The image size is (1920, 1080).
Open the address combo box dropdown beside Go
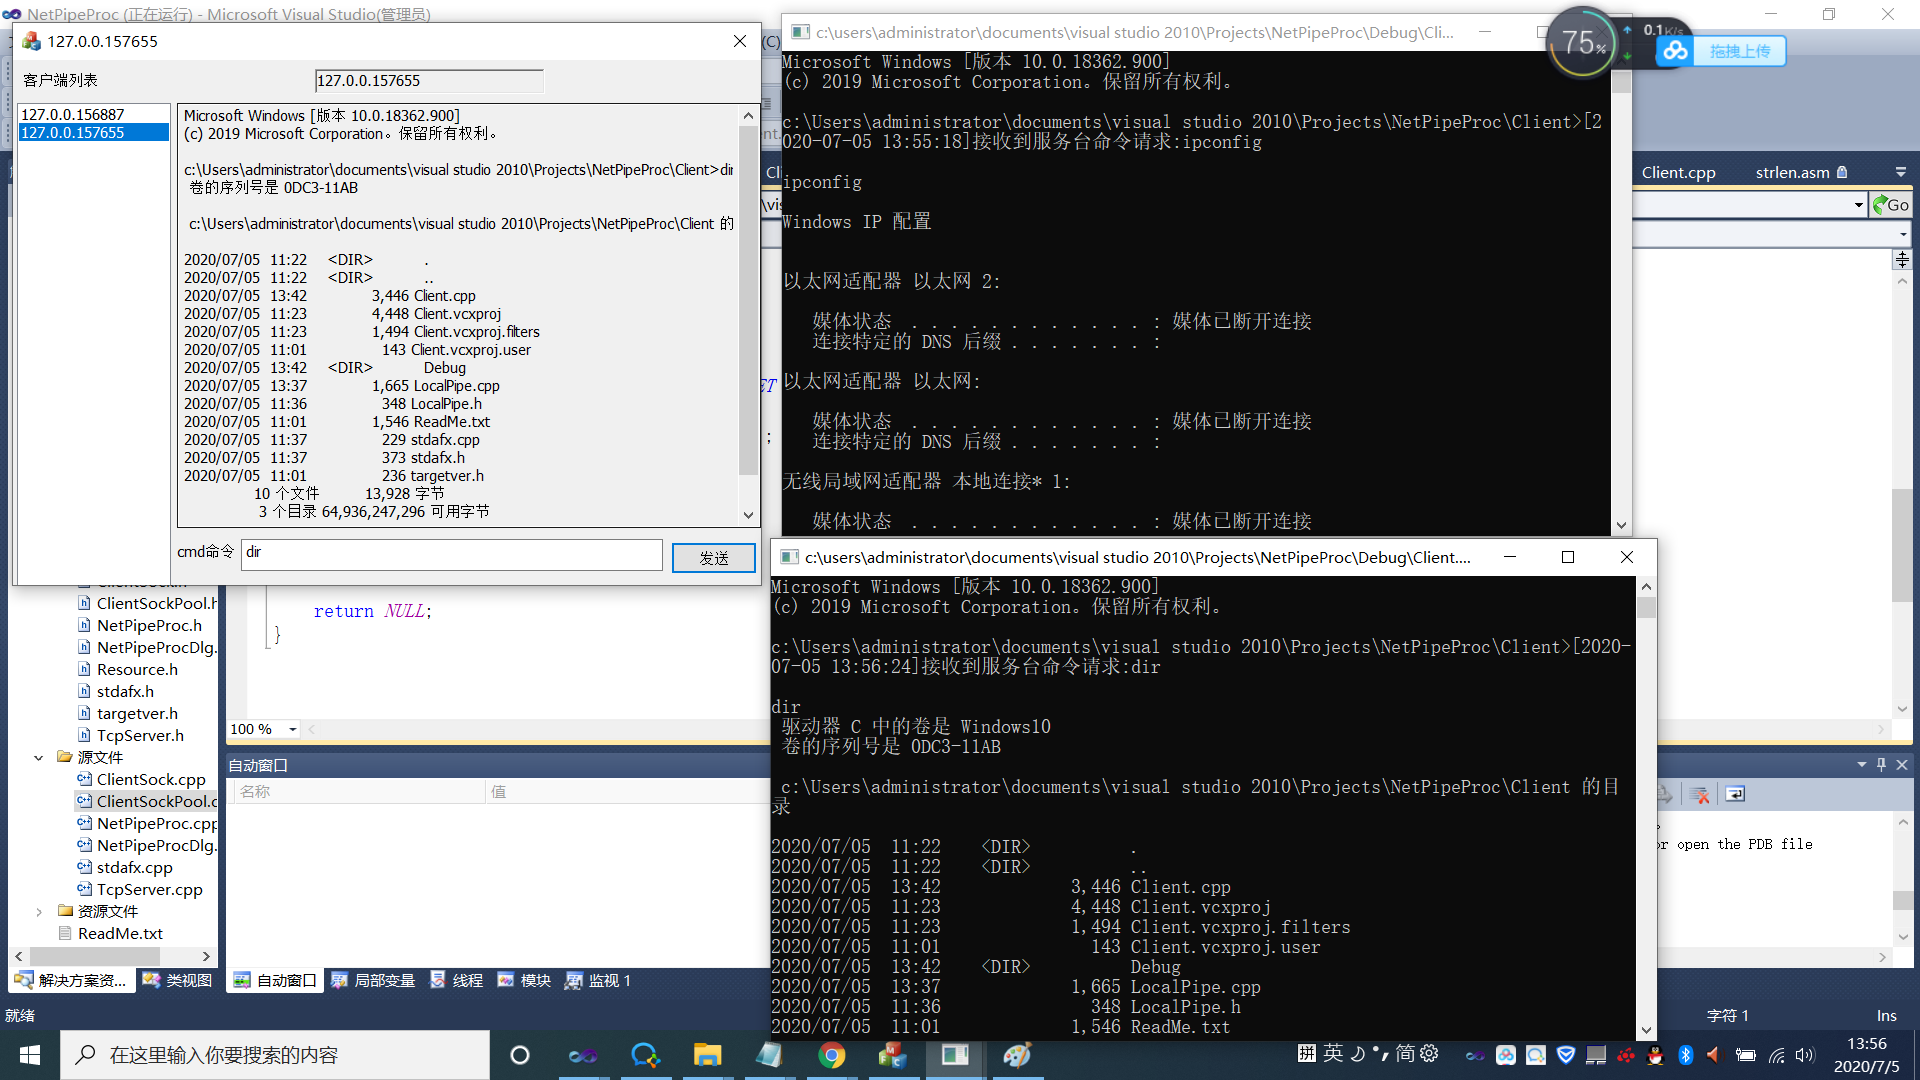point(1858,205)
